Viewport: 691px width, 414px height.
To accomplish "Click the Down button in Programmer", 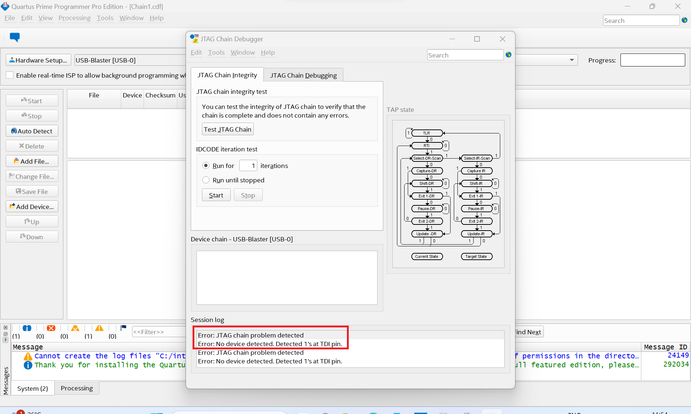I will point(32,237).
